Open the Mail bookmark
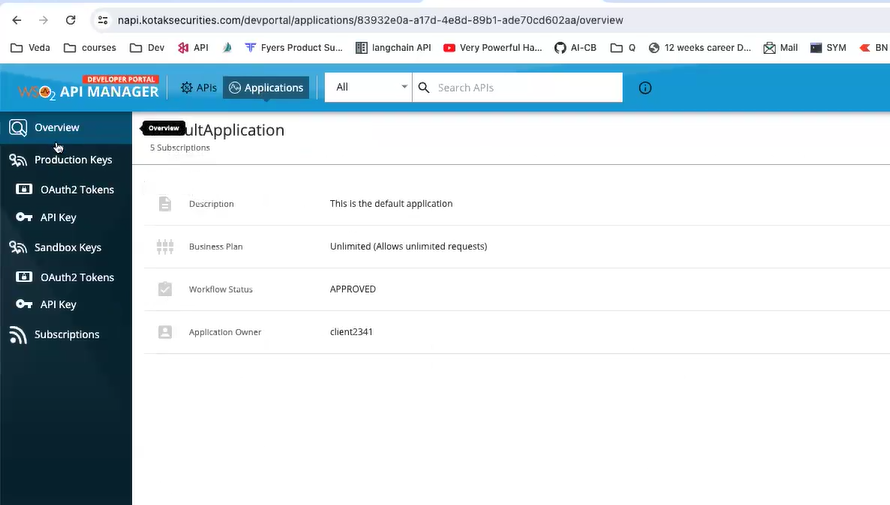 780,48
